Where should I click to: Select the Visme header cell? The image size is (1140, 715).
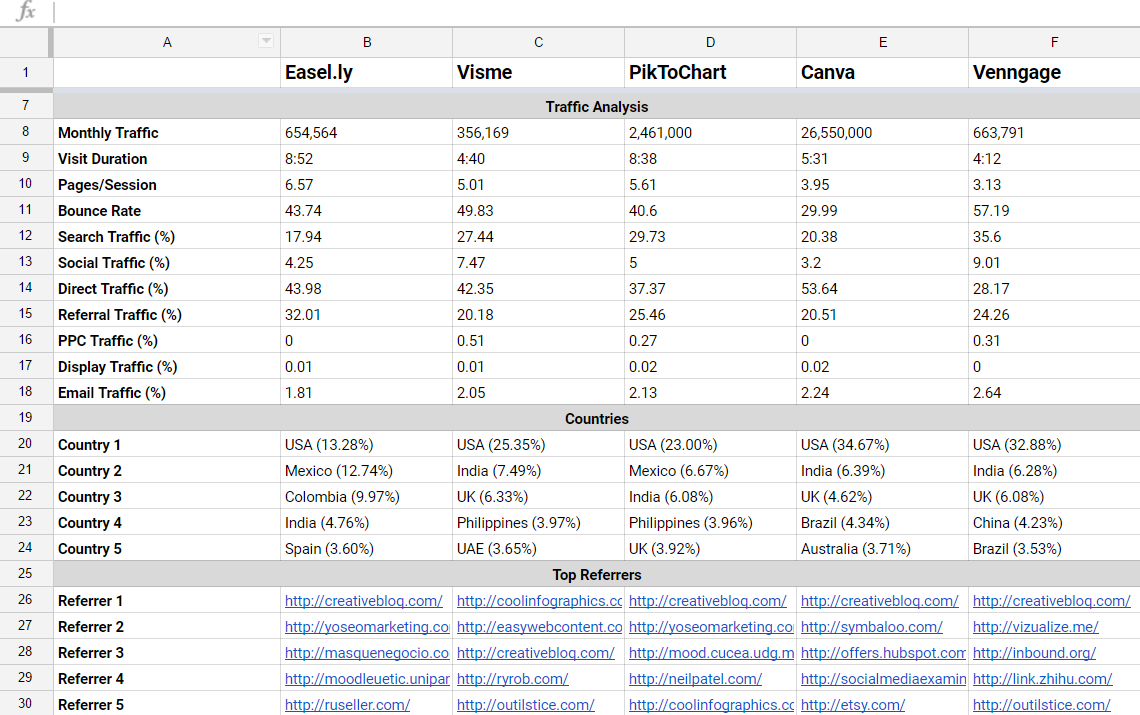(x=539, y=73)
